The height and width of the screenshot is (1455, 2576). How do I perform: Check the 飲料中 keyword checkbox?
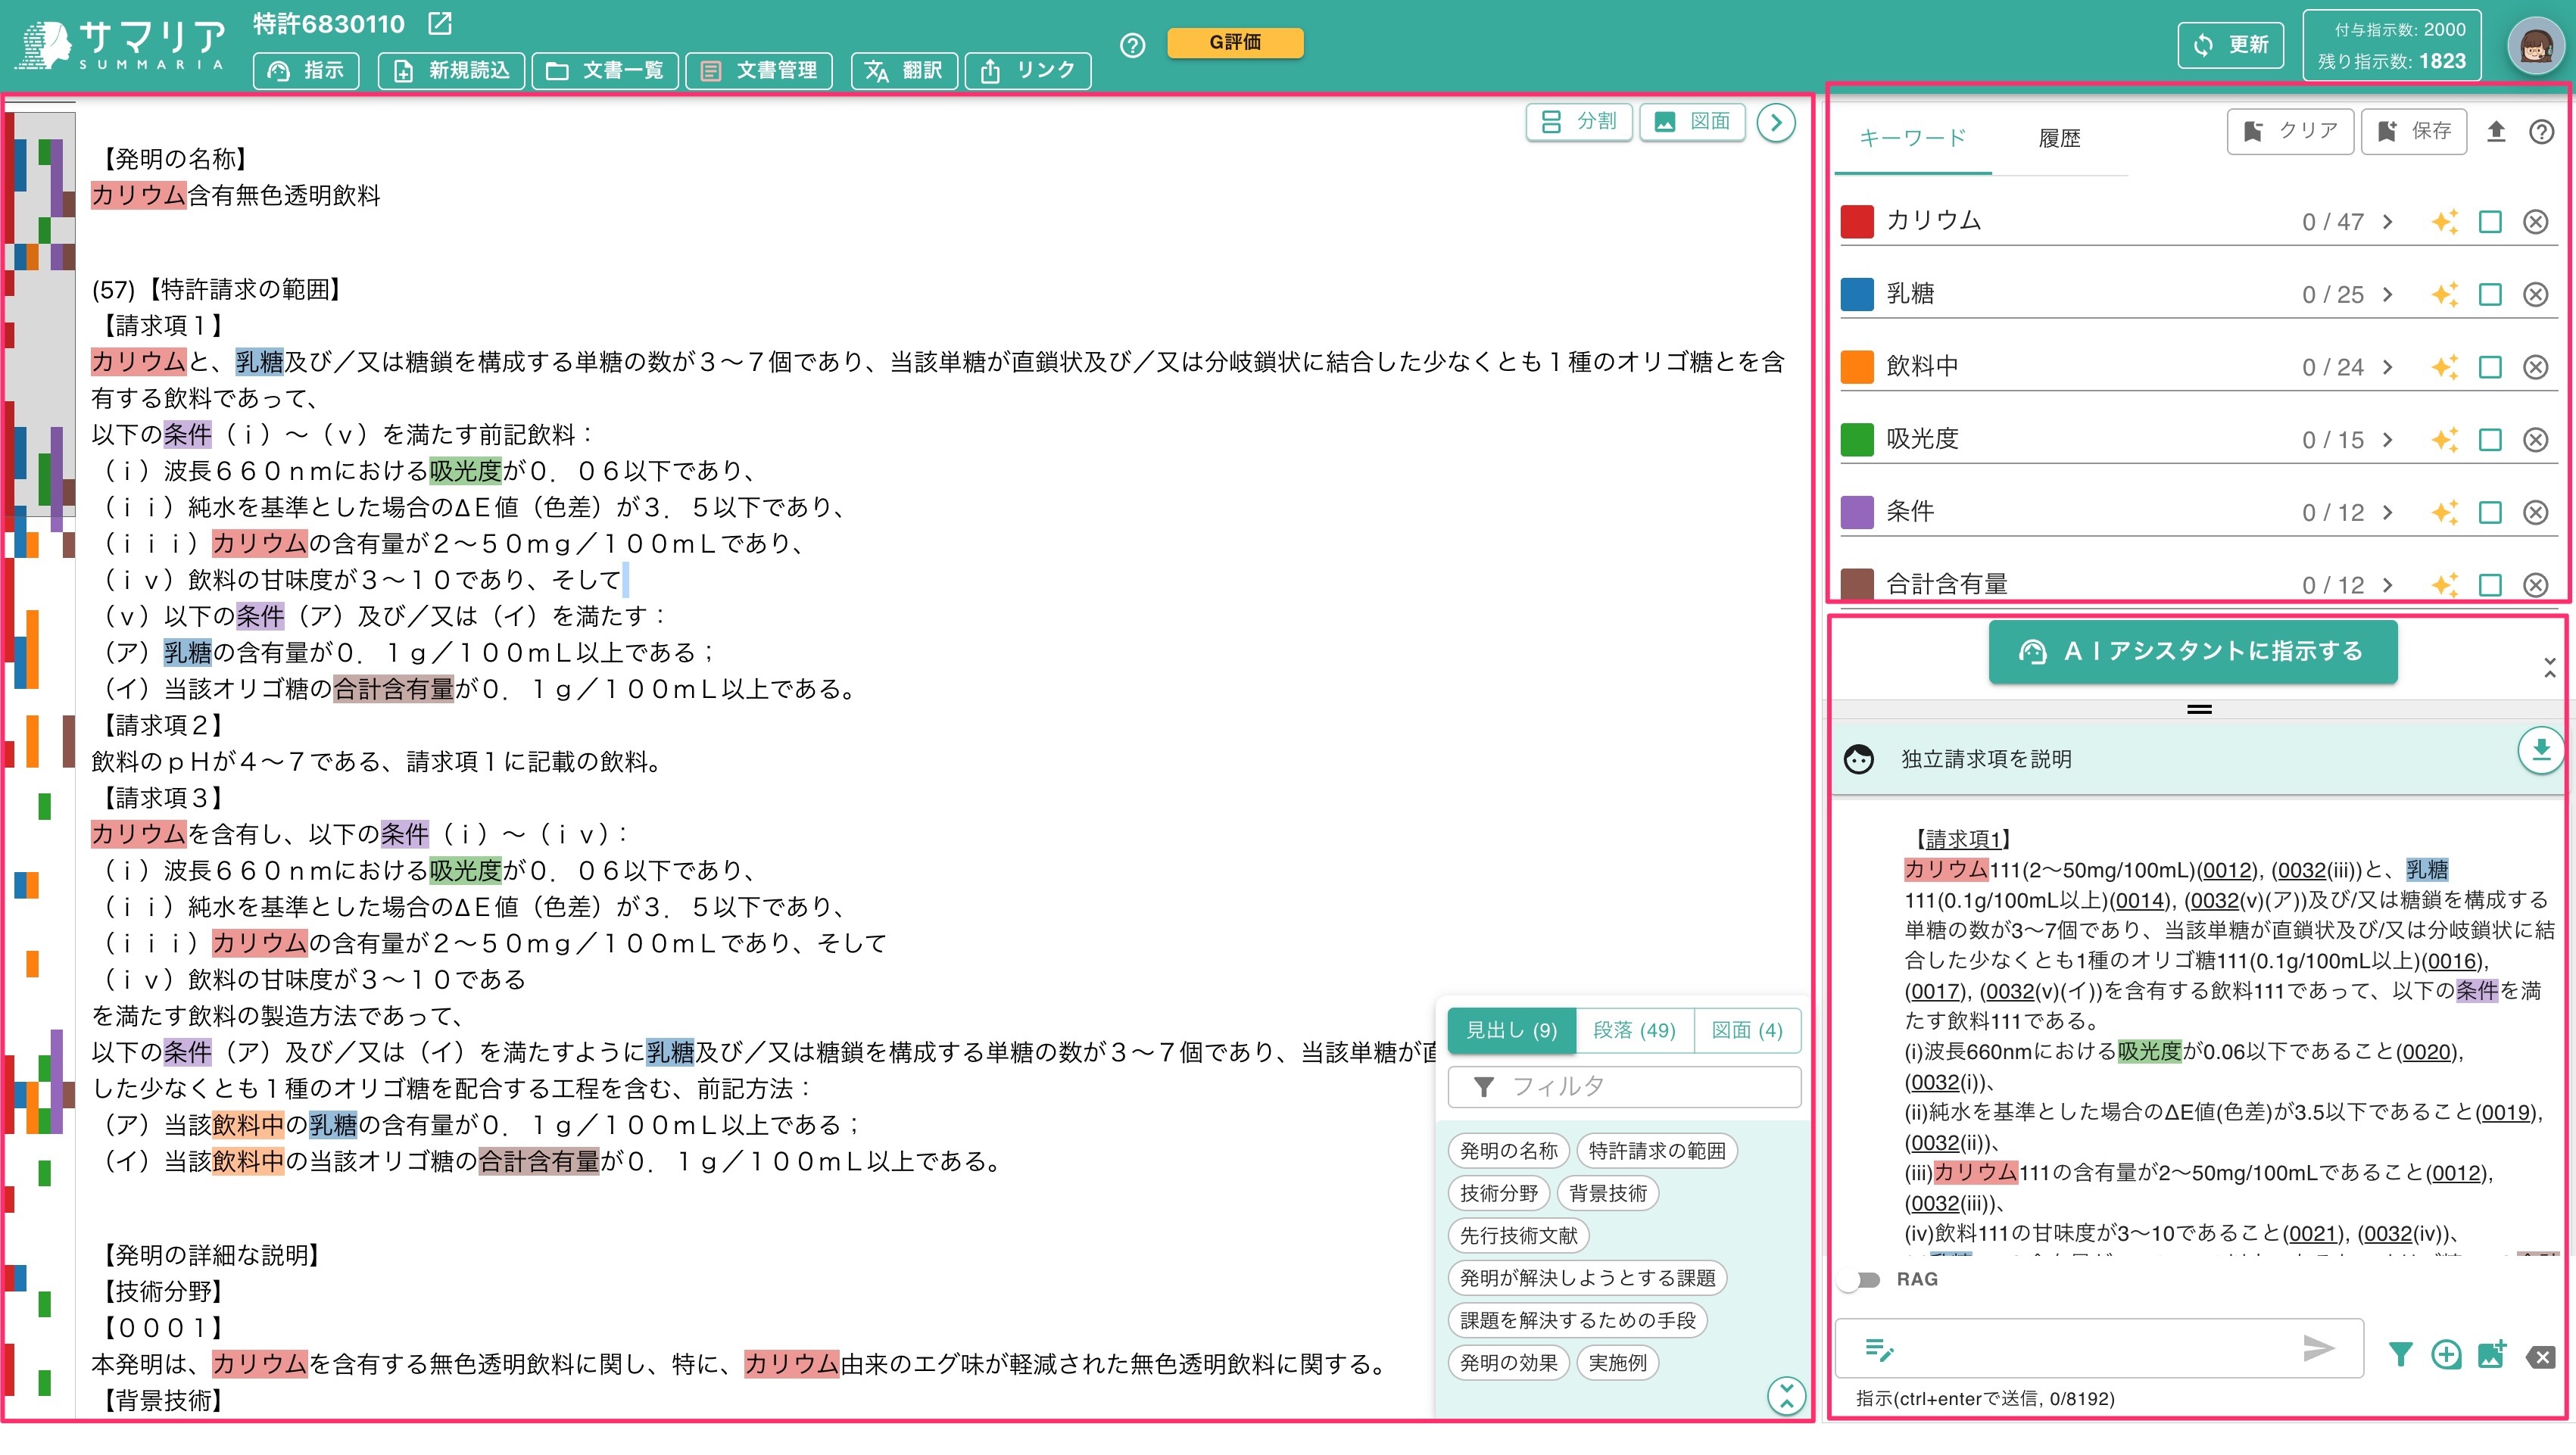pyautogui.click(x=2490, y=367)
